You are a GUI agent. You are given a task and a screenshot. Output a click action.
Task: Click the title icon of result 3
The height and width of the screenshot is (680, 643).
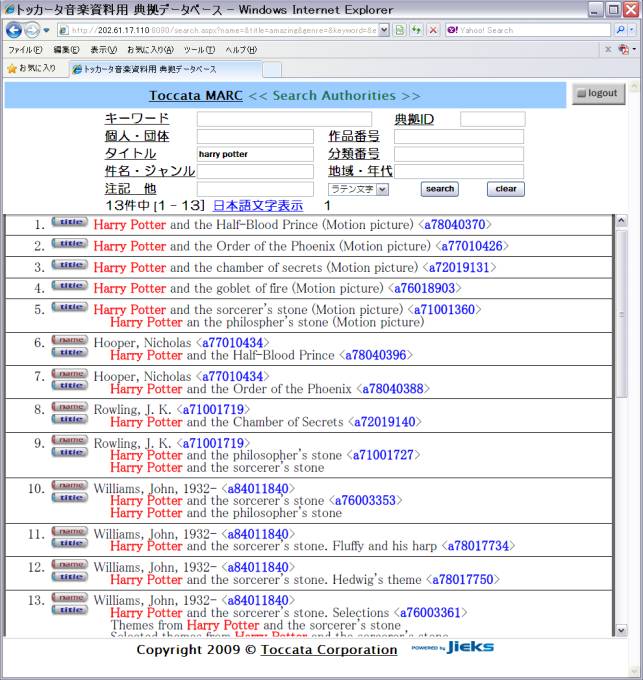[x=69, y=265]
